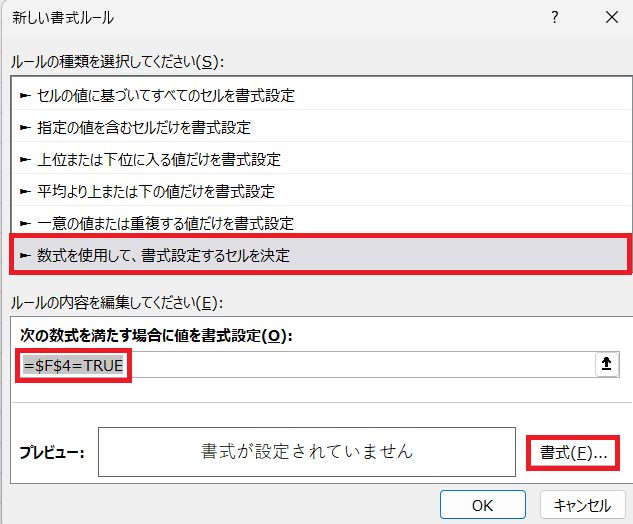Click the ルールの内容を編集してください(E) label
Viewport: 633px width, 524px height.
pos(115,303)
